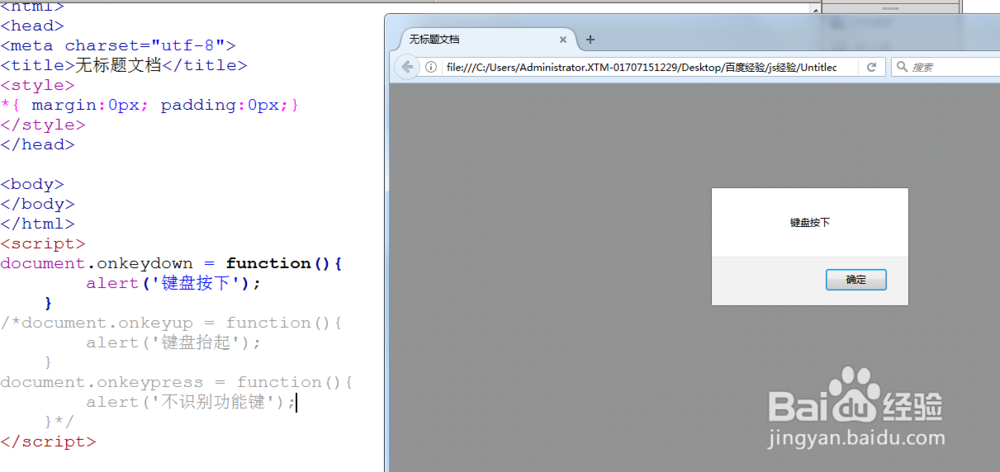Click the comment end }*/ line
The image size is (1000, 472).
(59, 422)
